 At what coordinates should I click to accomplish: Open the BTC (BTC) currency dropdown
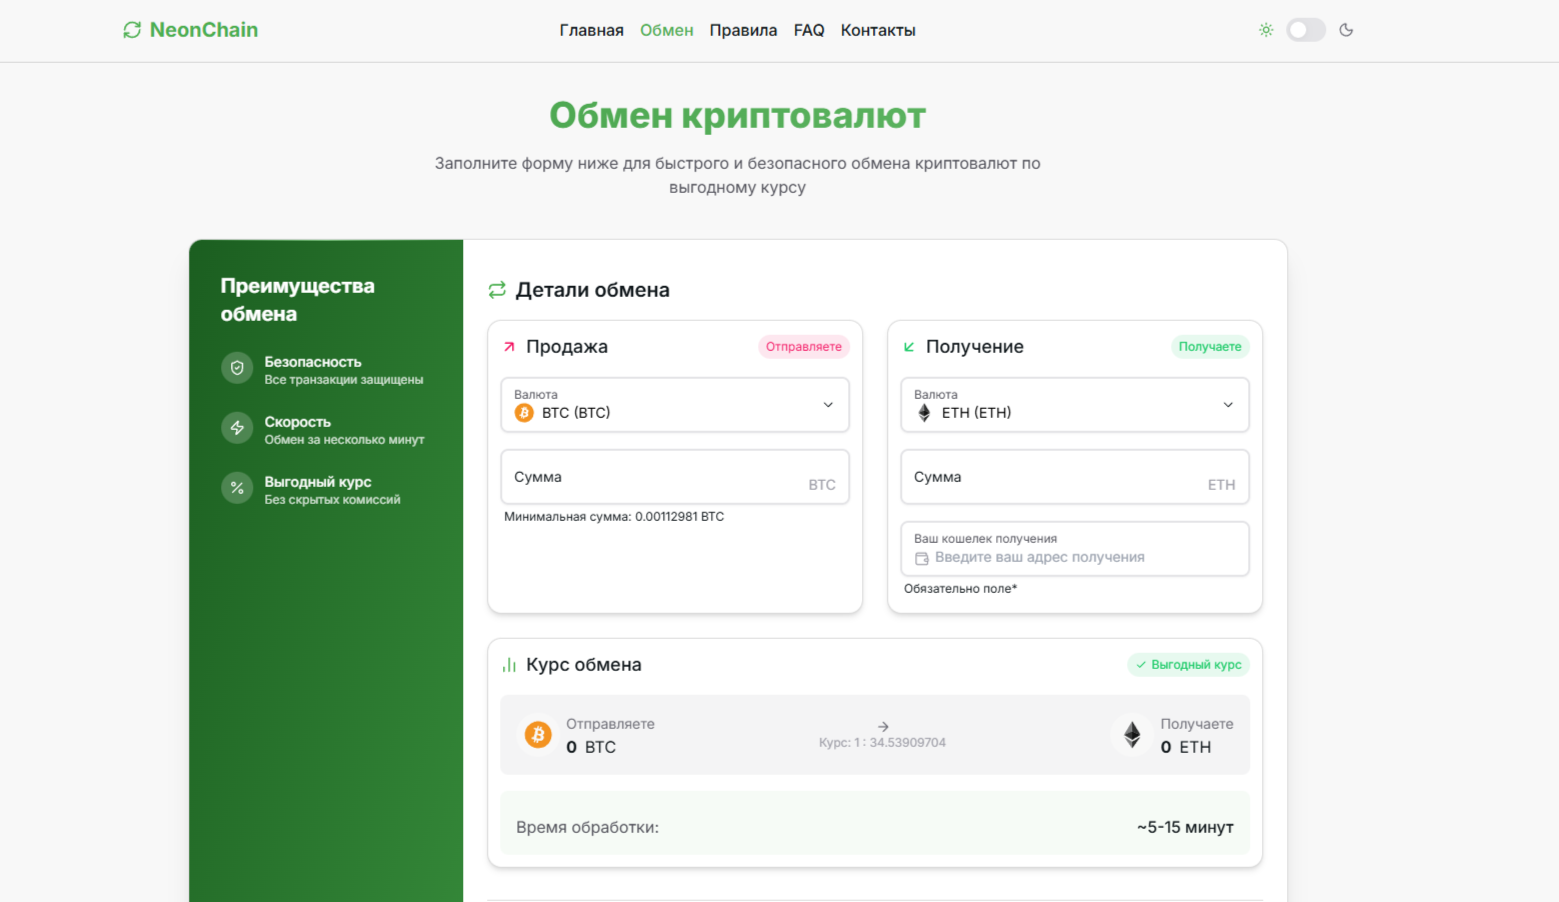(675, 405)
